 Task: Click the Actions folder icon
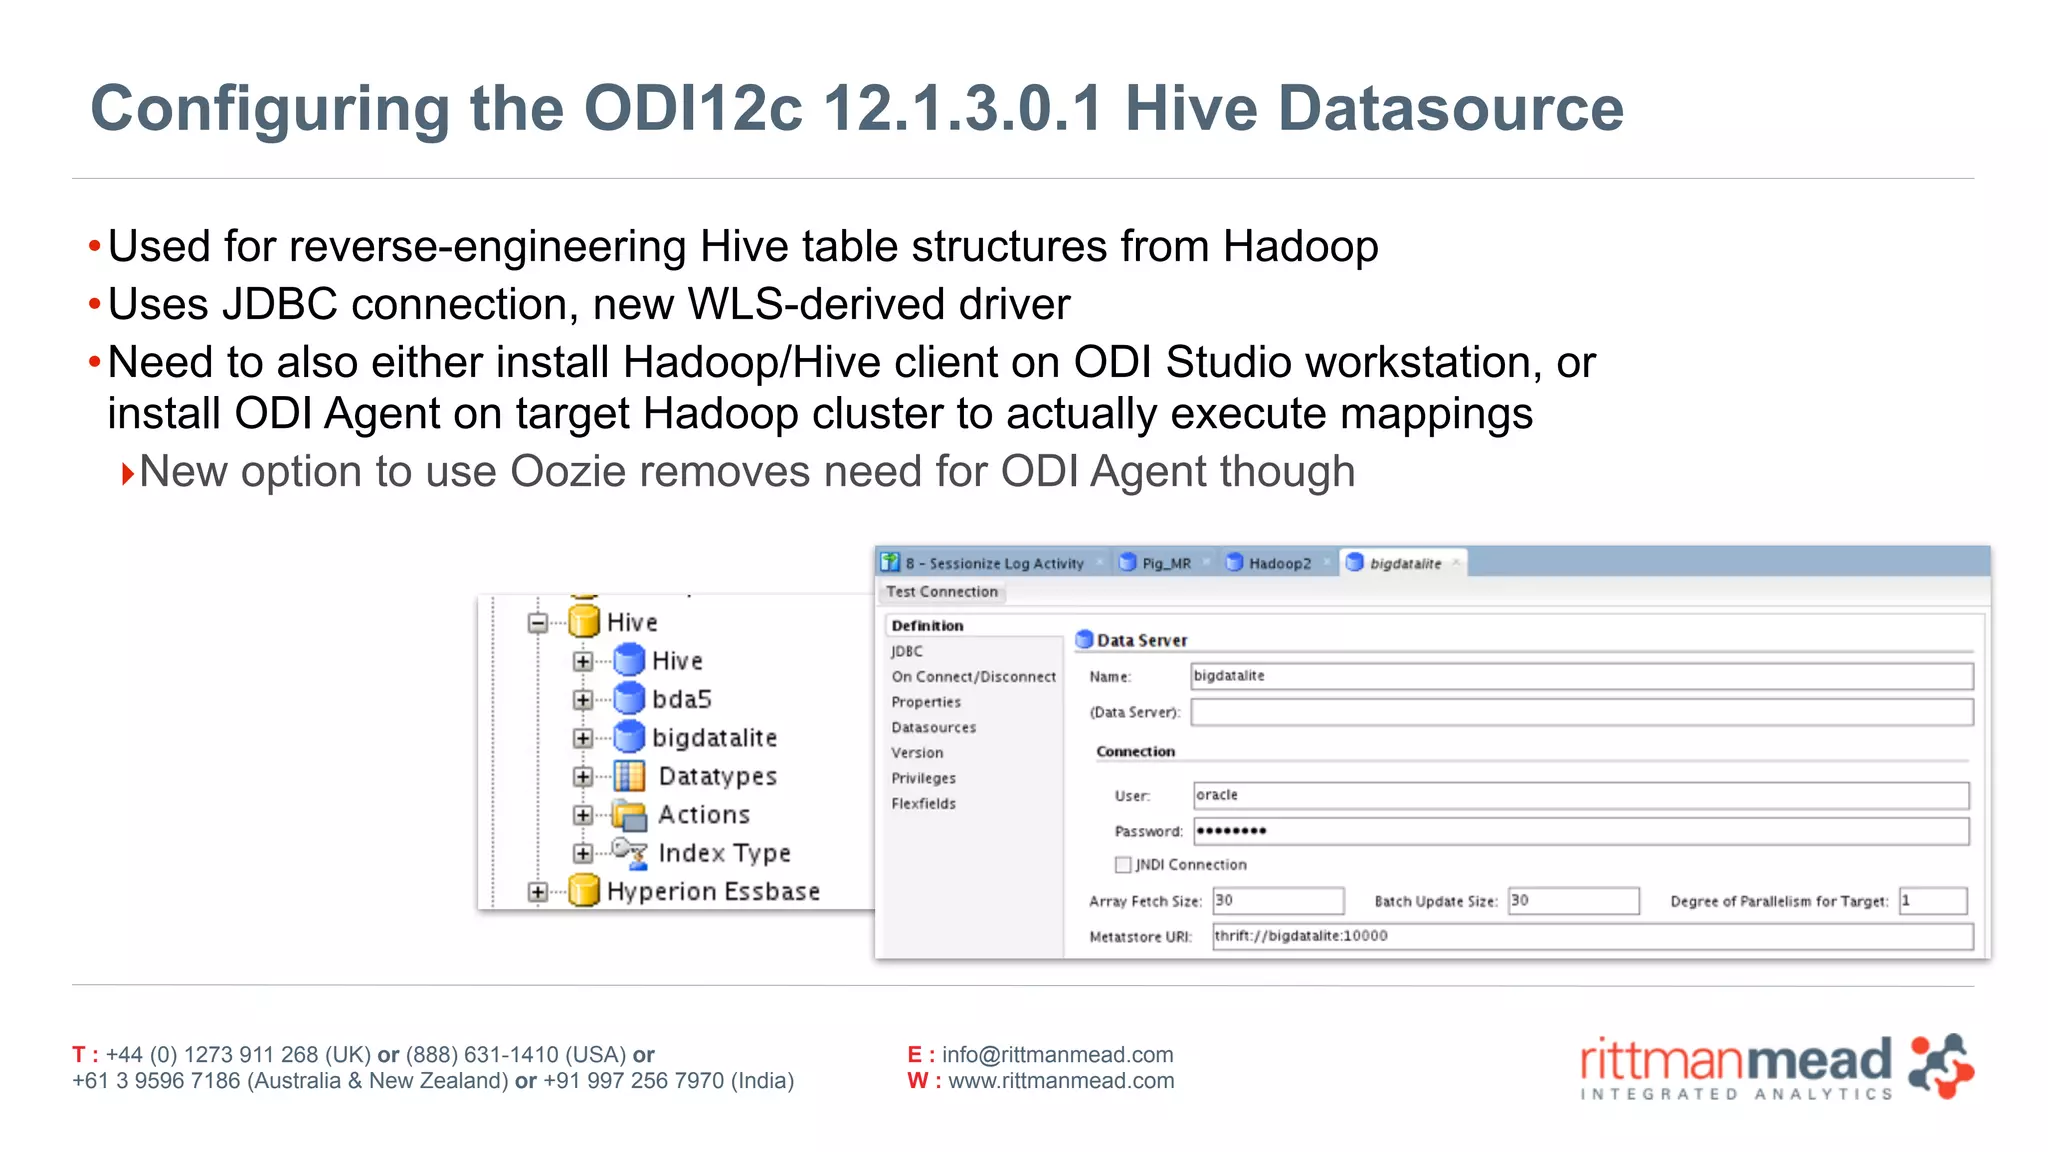(629, 815)
